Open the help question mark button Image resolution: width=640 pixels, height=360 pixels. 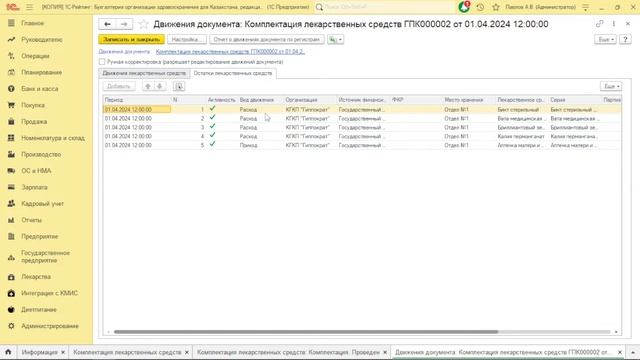625,40
